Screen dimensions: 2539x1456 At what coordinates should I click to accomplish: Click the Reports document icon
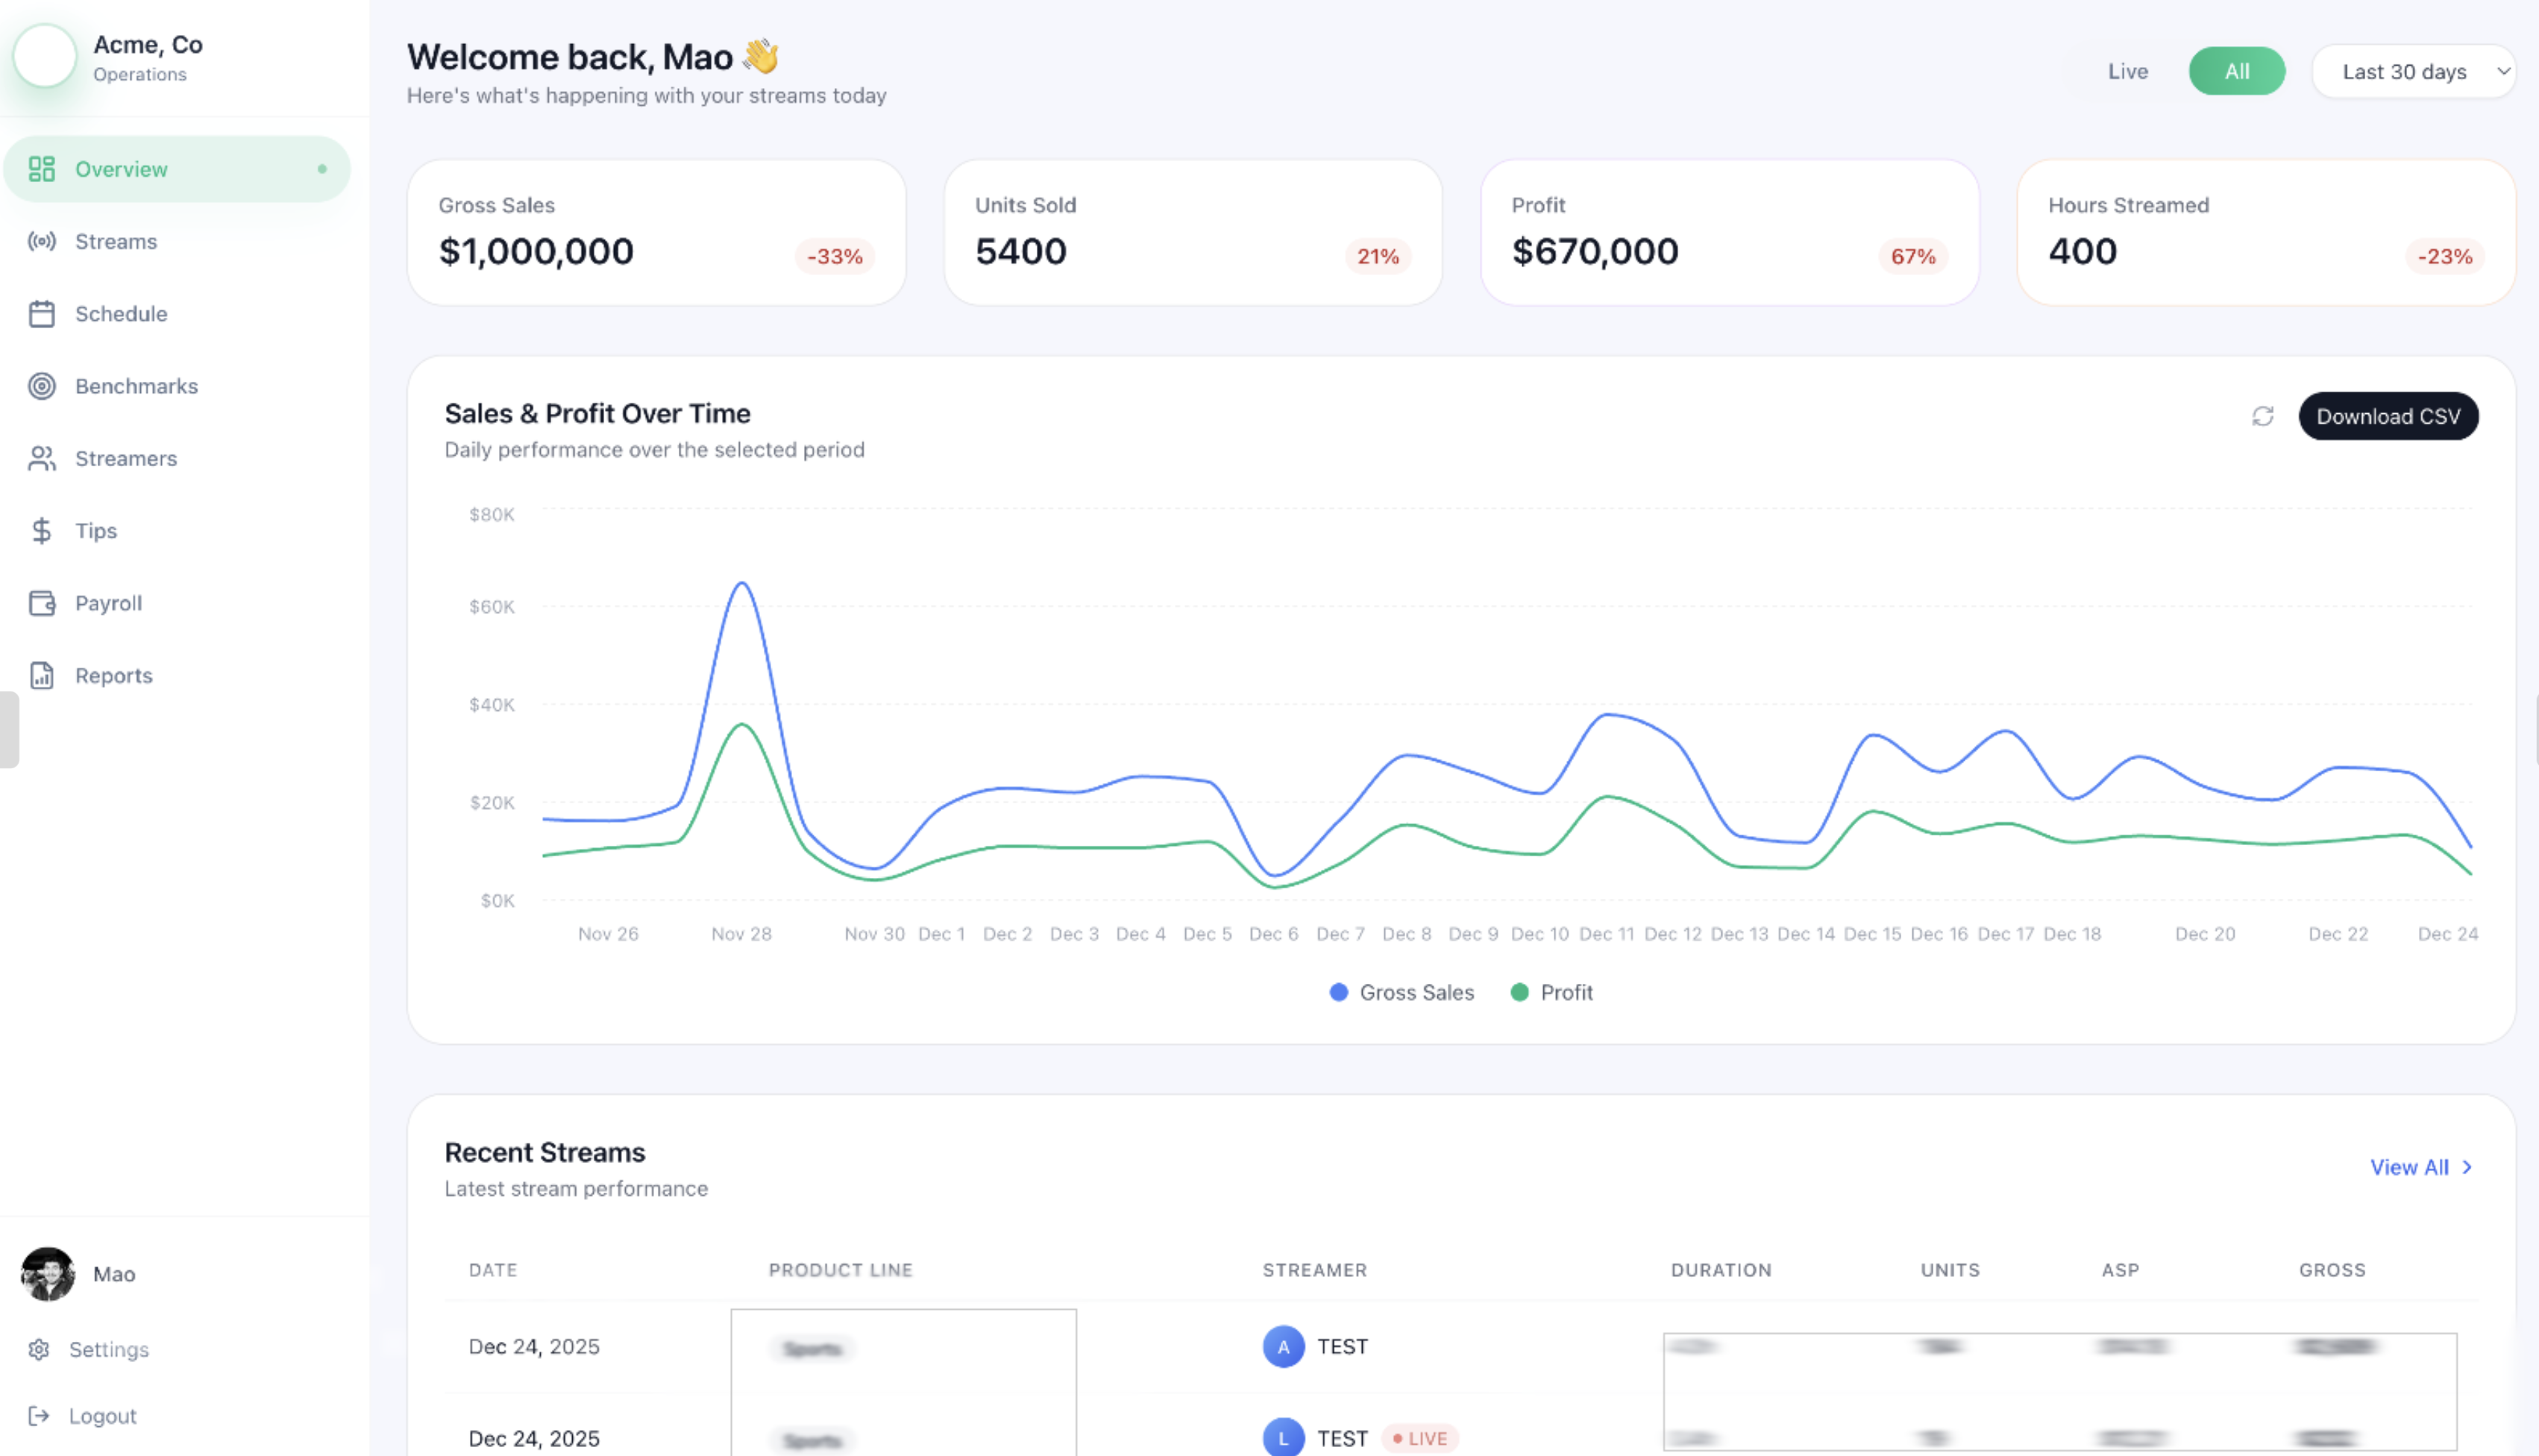[x=41, y=675]
